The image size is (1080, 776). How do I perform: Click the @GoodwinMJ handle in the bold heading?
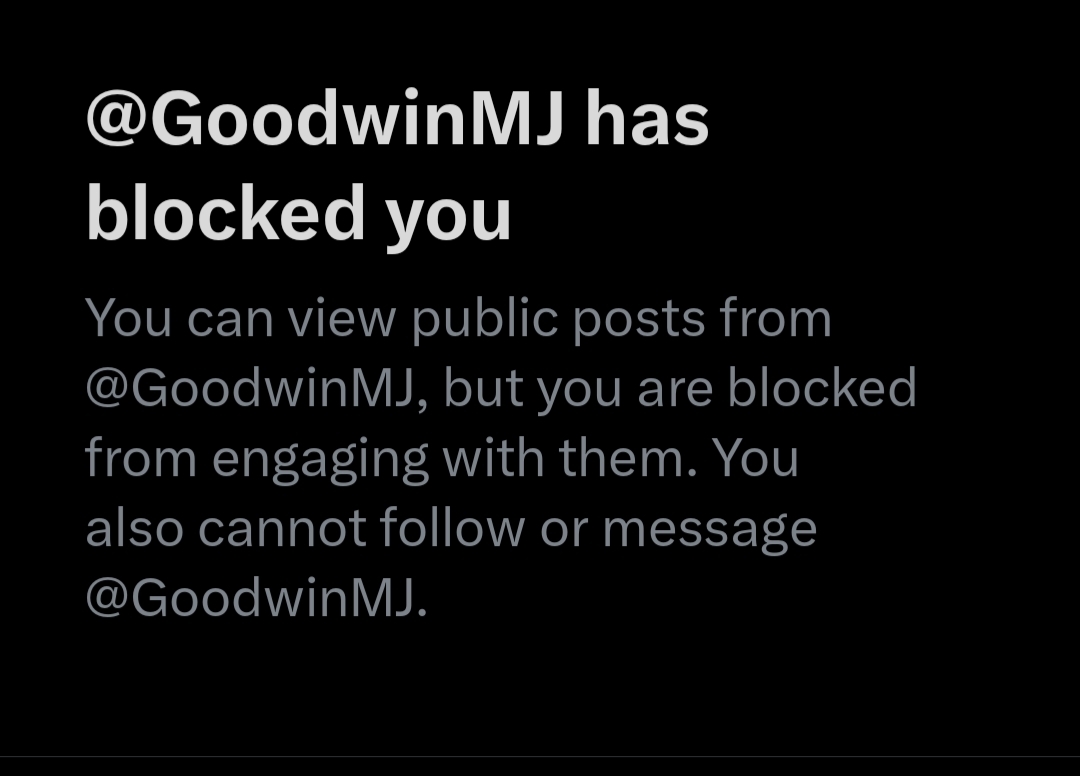(x=325, y=118)
